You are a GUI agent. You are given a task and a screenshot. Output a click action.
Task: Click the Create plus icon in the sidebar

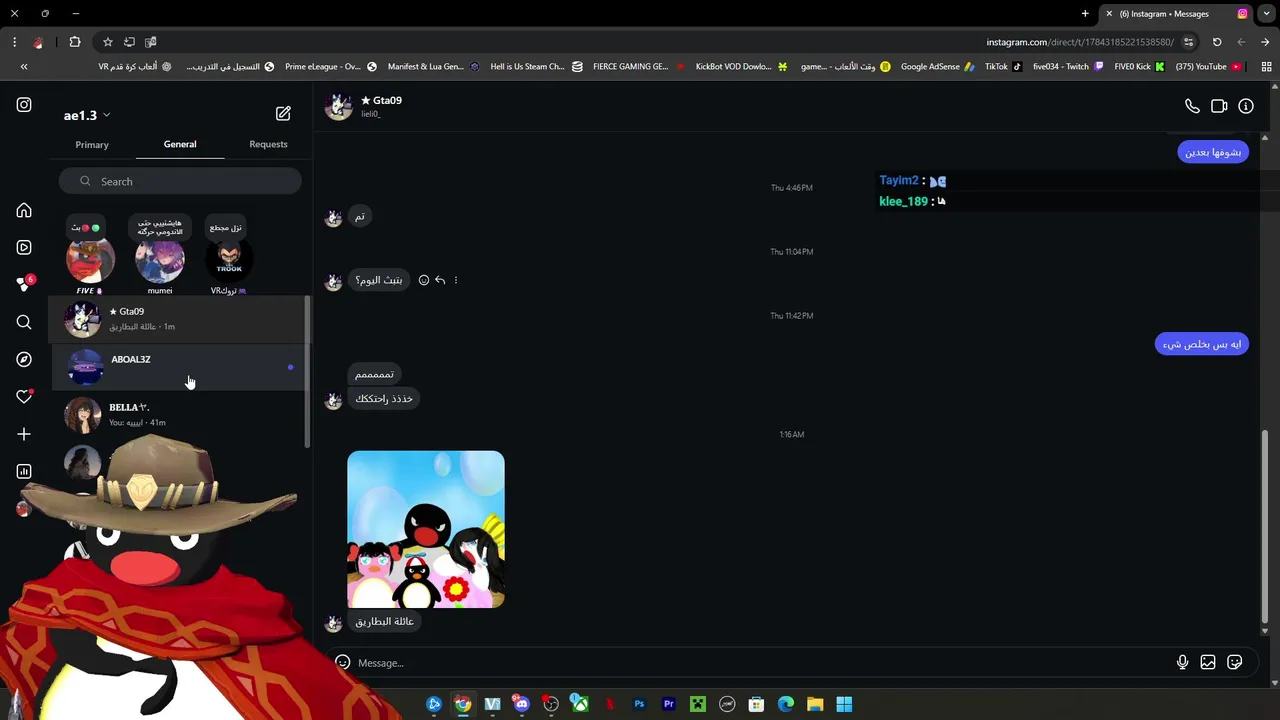[x=24, y=434]
